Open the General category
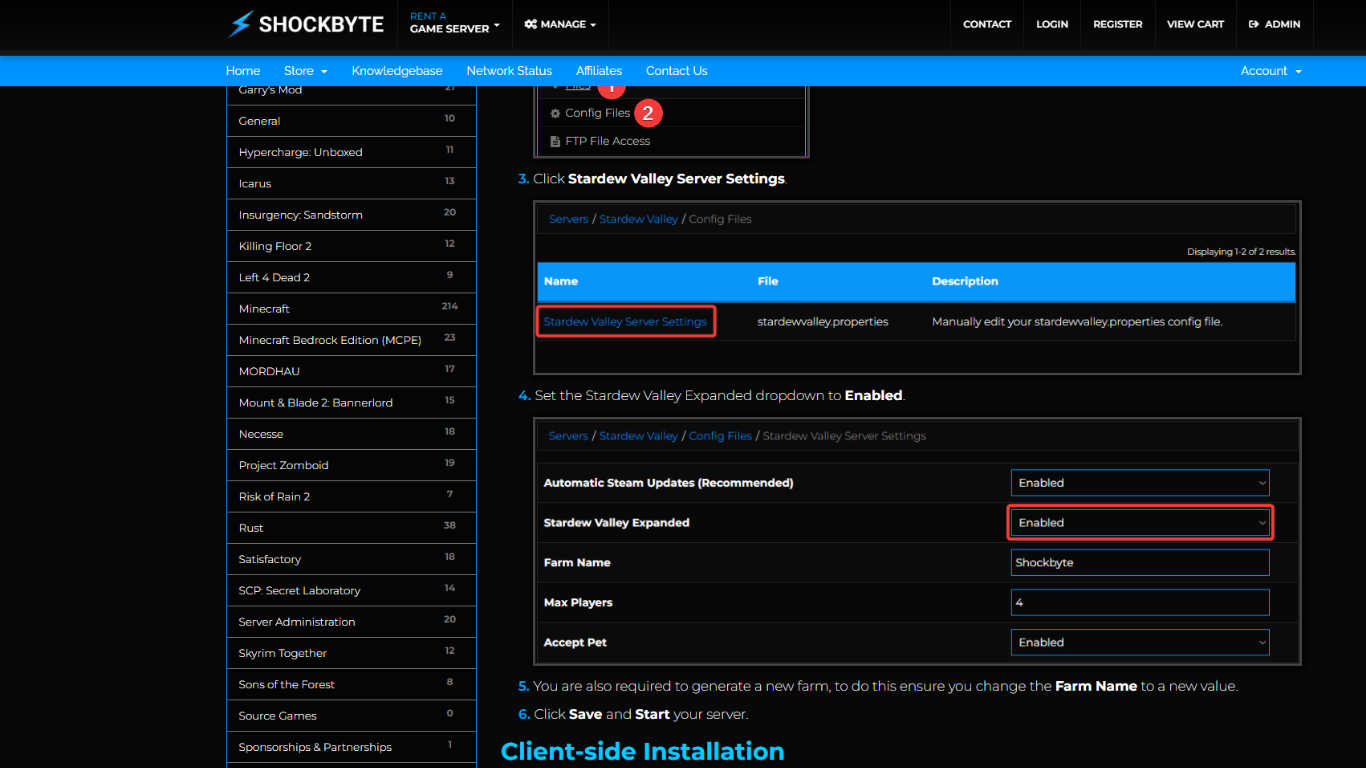The height and width of the screenshot is (768, 1366). click(x=351, y=121)
